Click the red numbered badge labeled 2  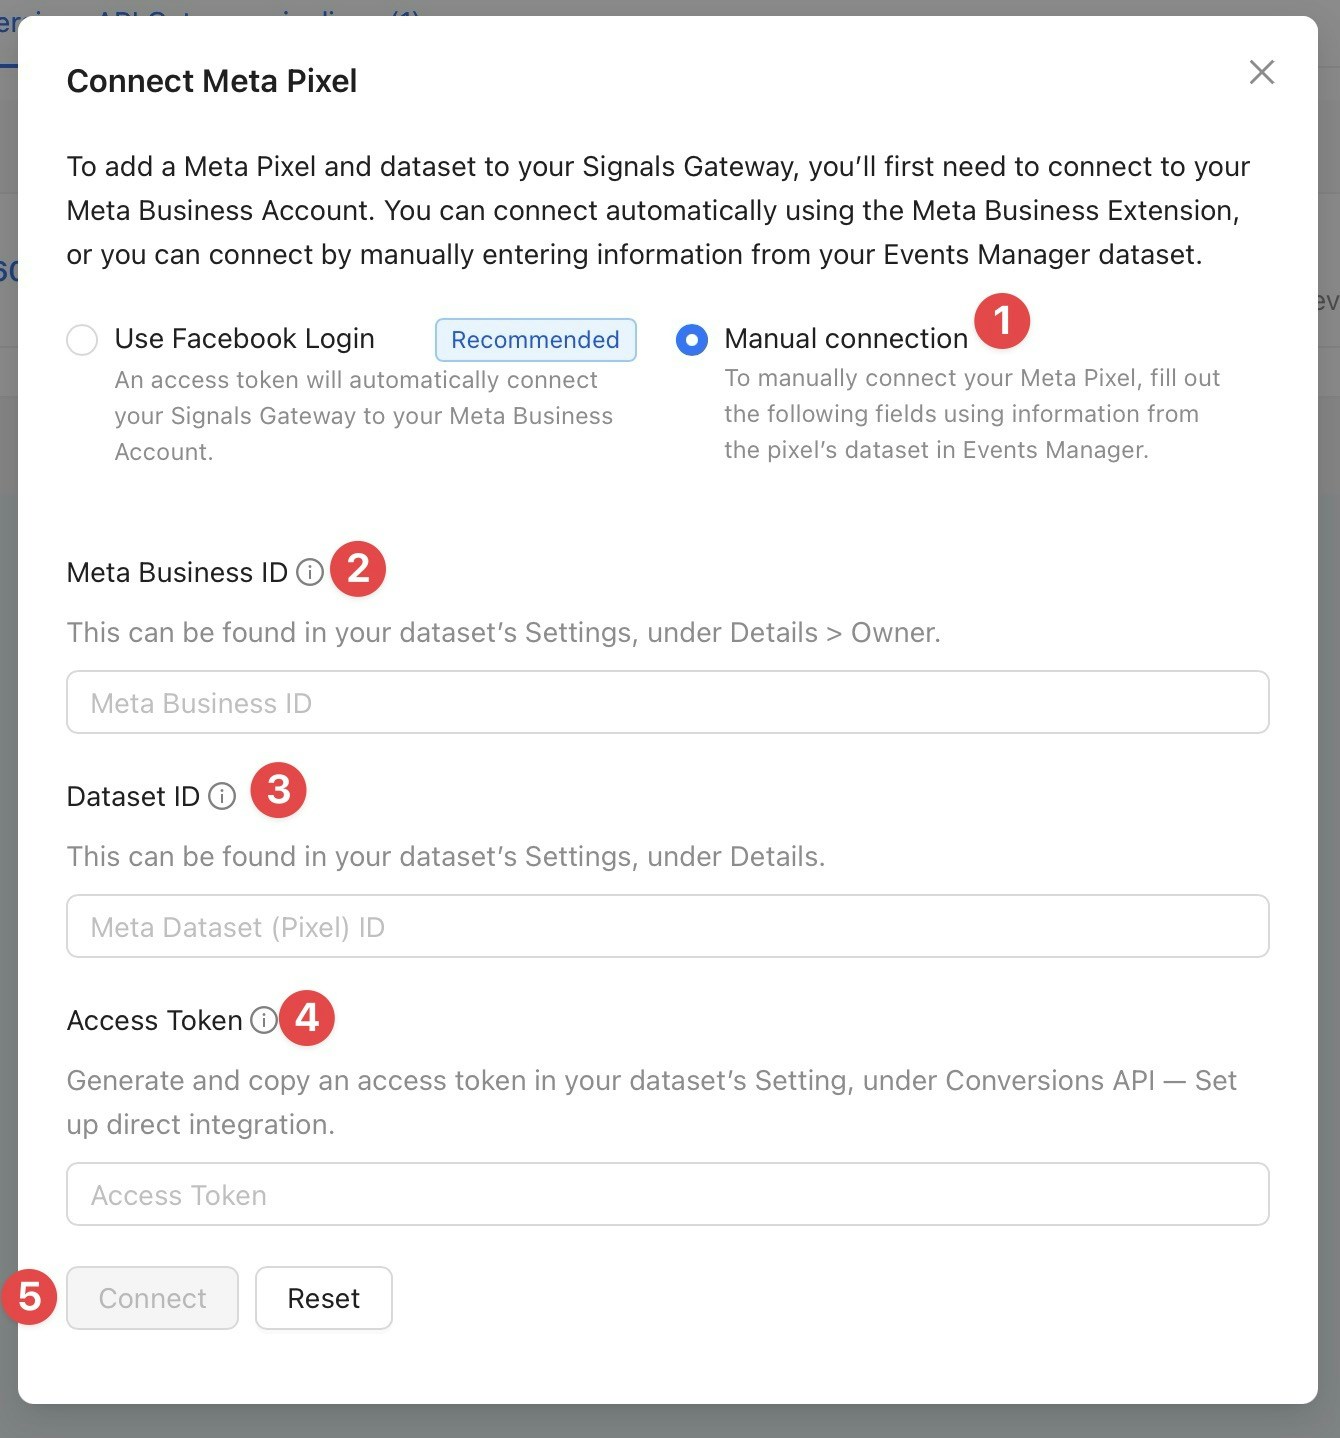click(357, 568)
